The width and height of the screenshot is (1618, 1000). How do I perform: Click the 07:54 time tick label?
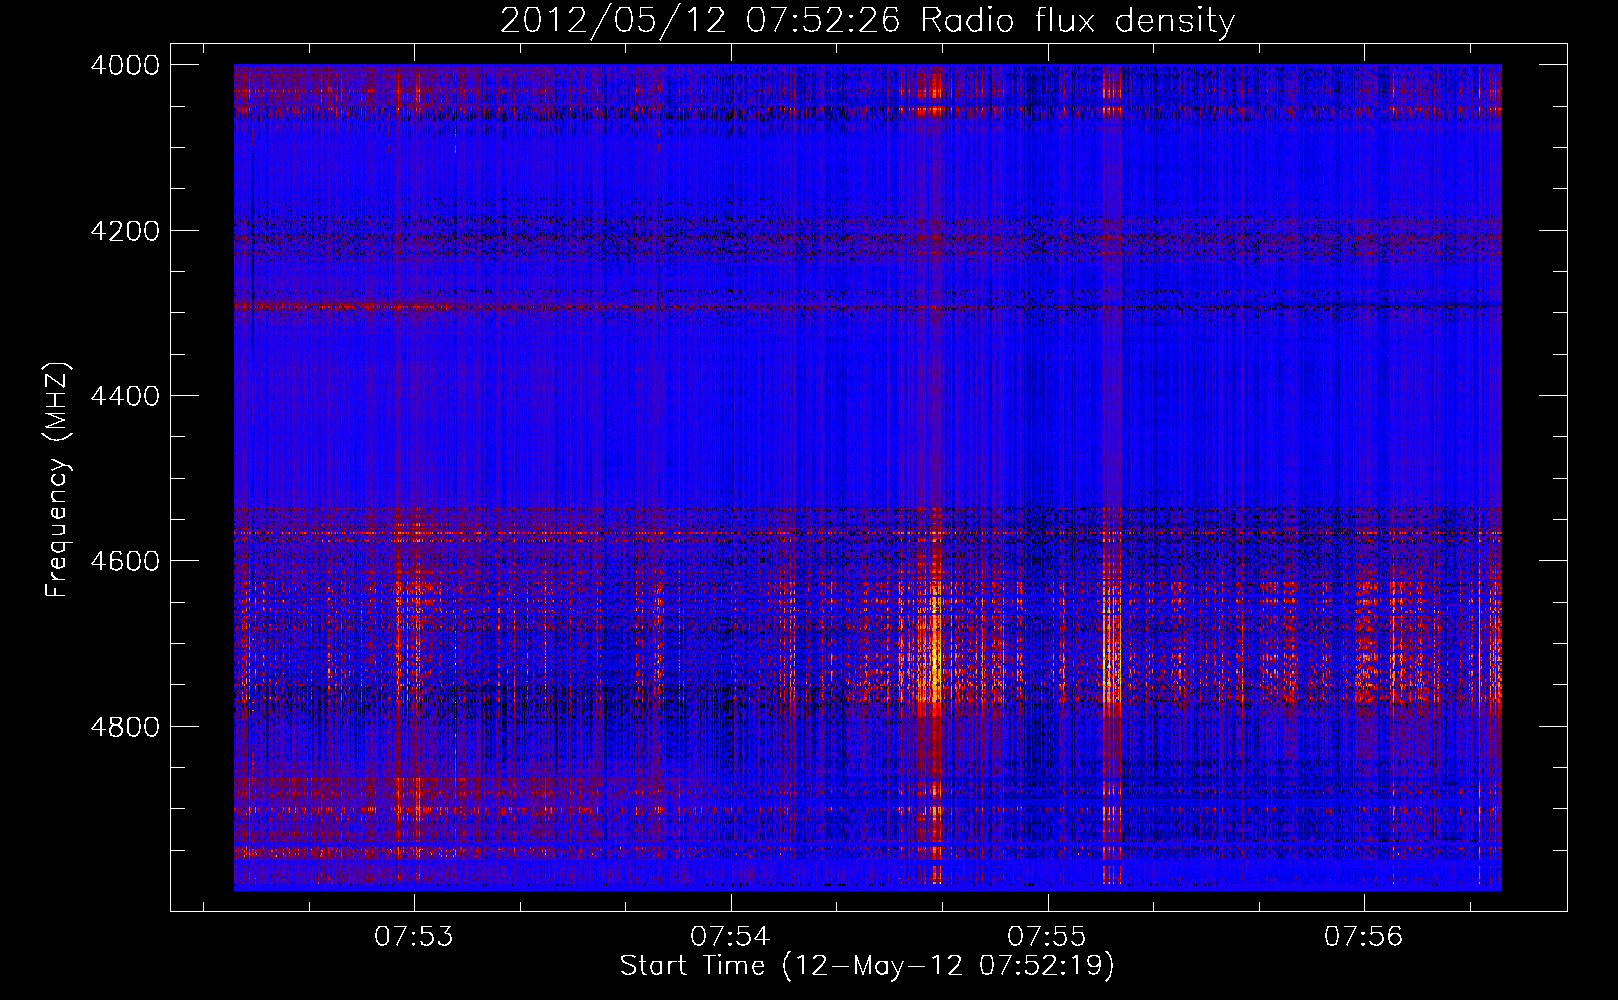730,936
